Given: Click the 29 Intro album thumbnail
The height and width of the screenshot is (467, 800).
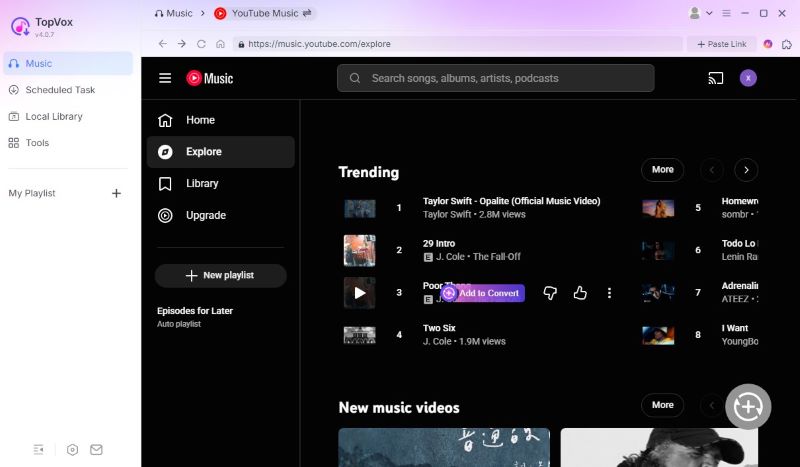Looking at the screenshot, I should point(360,251).
